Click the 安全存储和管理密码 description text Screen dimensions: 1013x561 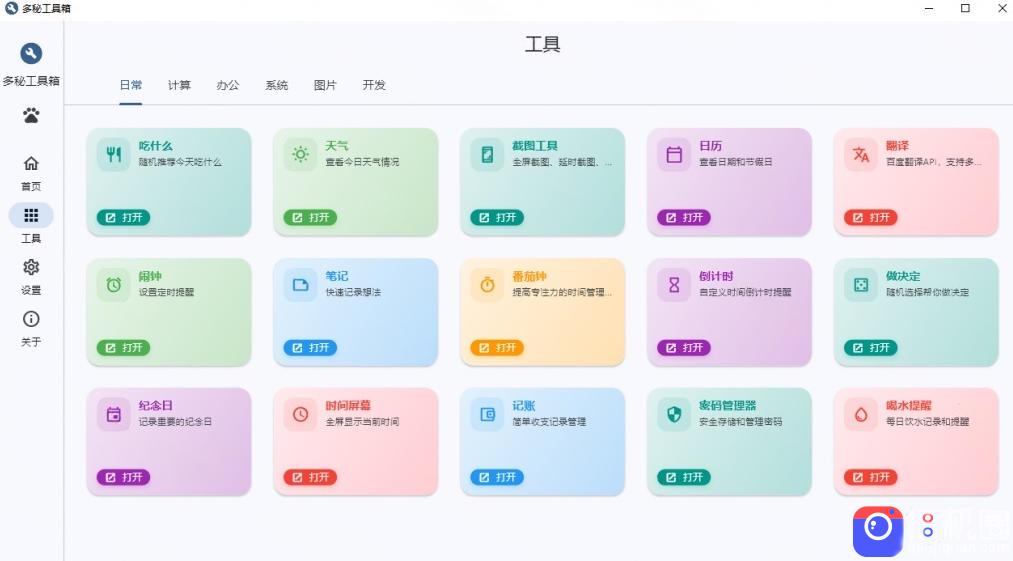pos(740,422)
